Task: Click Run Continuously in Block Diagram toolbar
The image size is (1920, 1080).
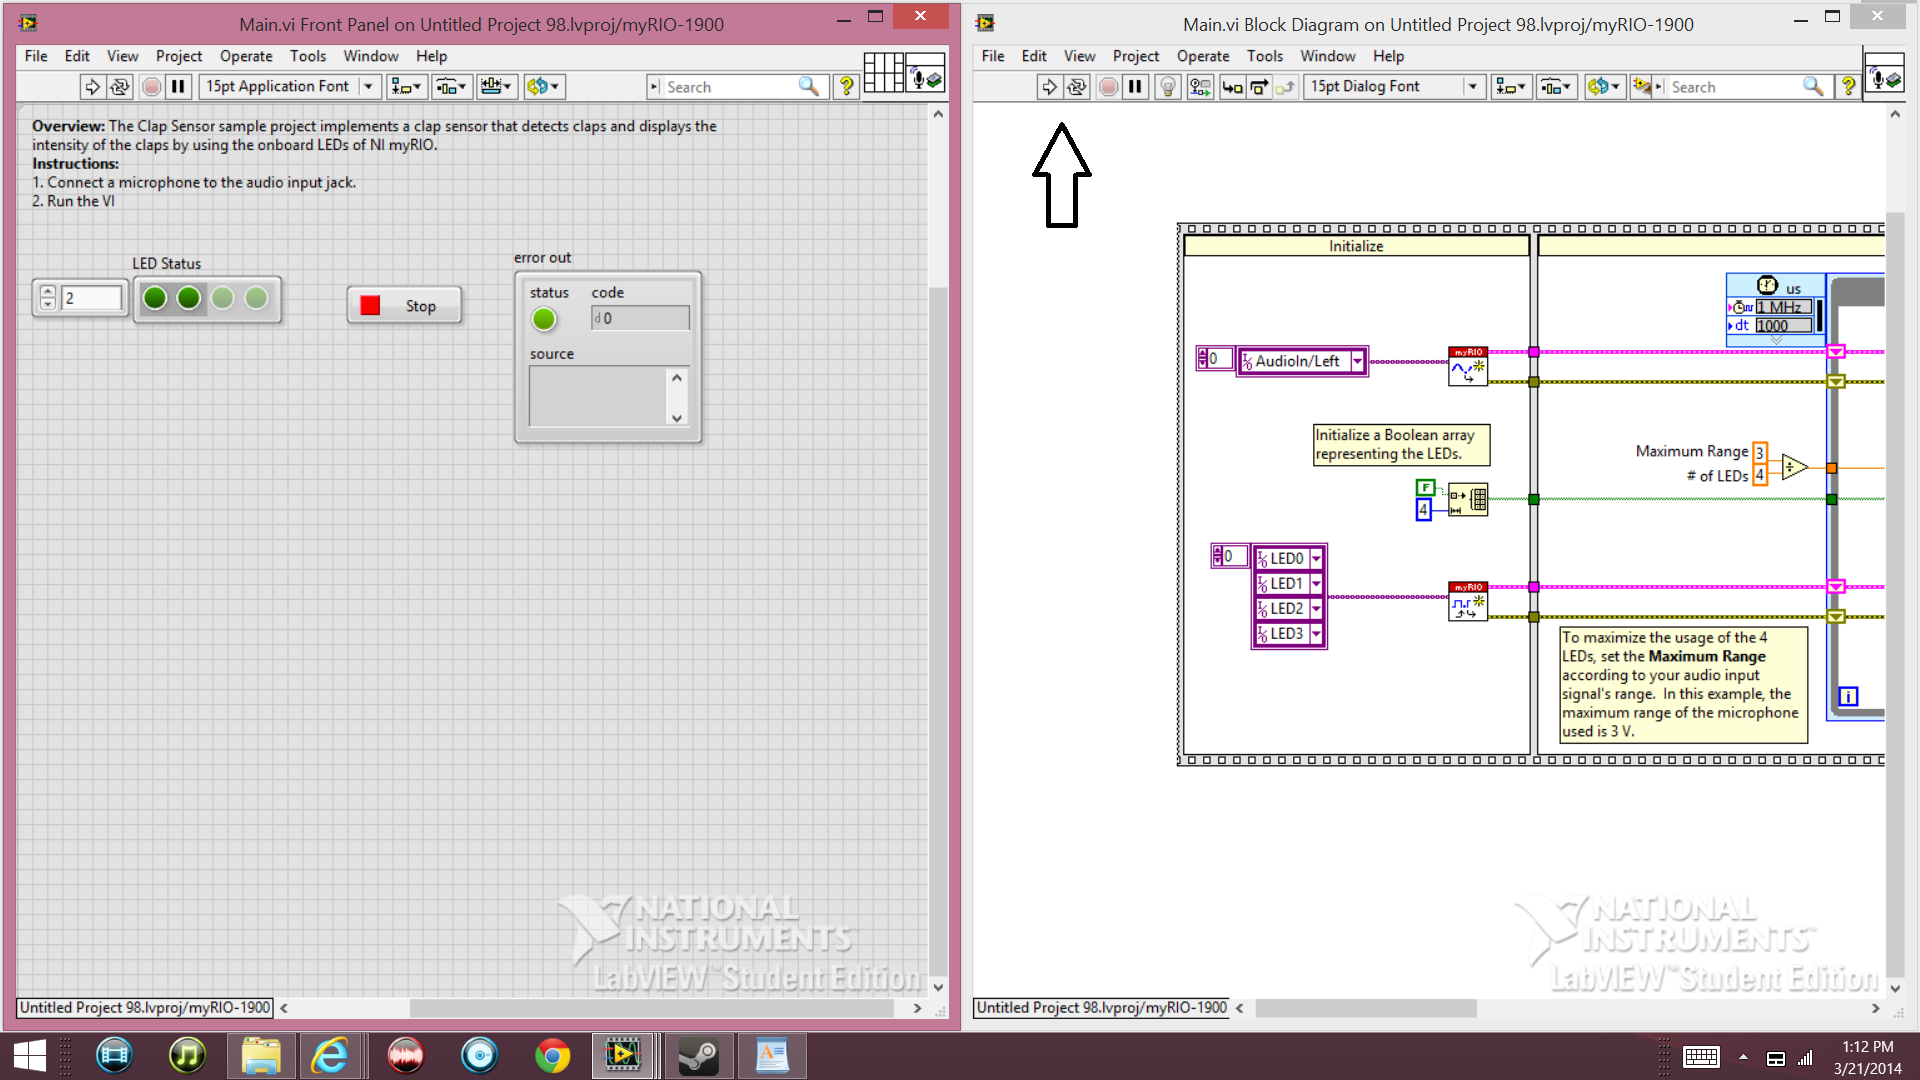Action: (1077, 87)
